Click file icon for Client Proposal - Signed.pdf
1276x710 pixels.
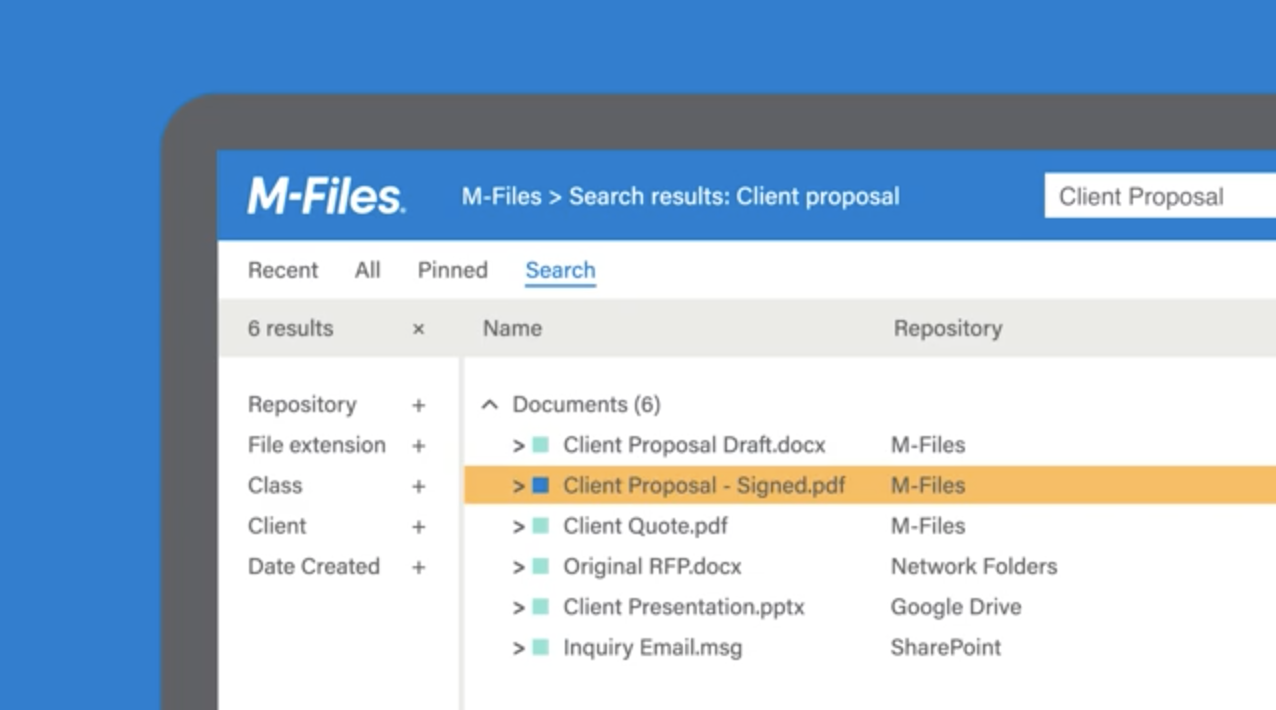click(541, 485)
